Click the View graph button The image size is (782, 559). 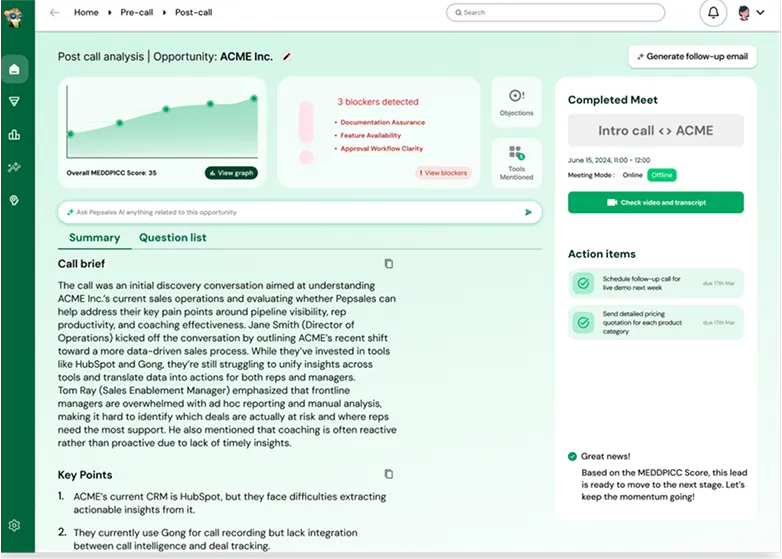(x=231, y=173)
